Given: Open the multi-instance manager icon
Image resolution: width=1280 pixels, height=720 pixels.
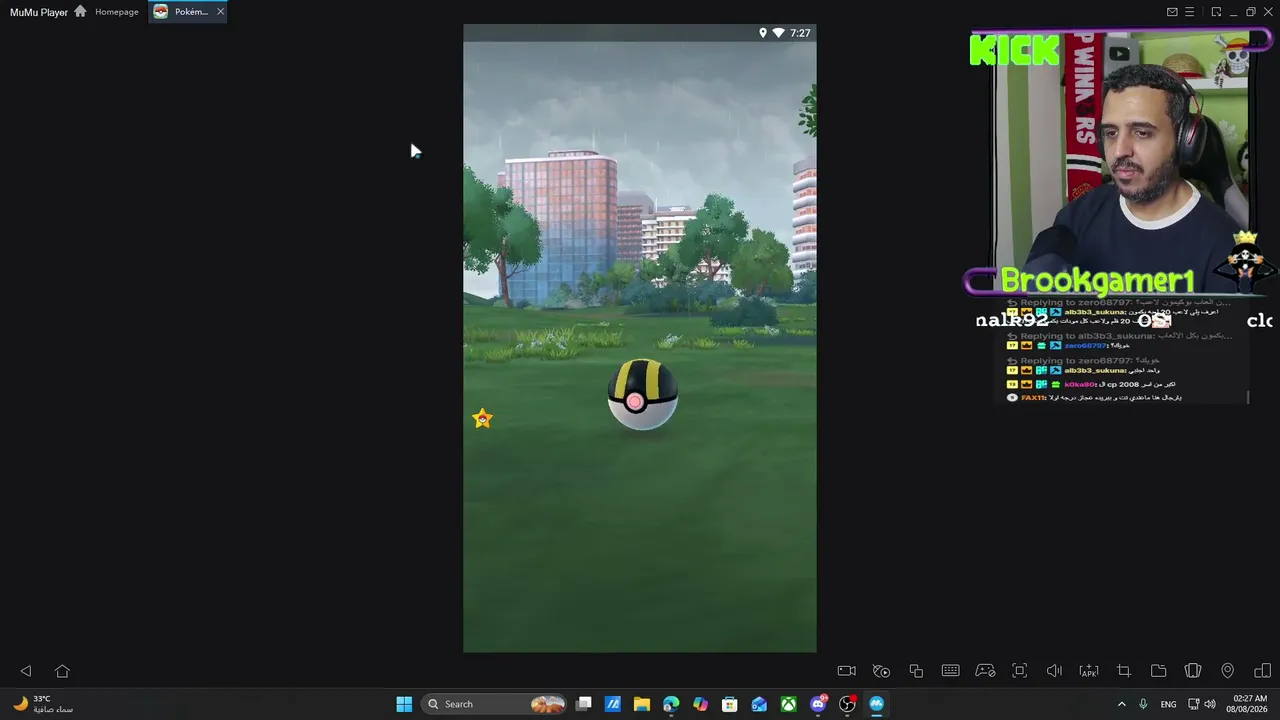Looking at the screenshot, I should pos(916,671).
